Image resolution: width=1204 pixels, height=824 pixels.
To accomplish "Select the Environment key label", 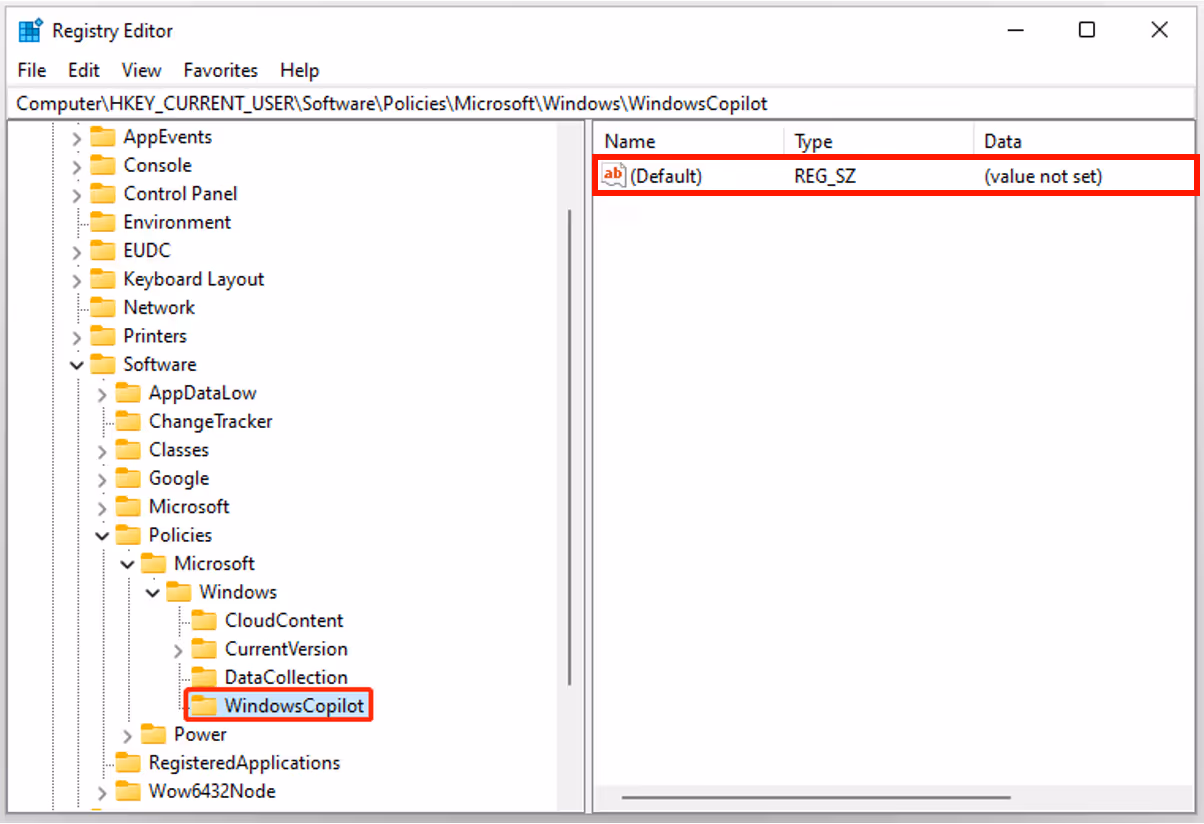I will pyautogui.click(x=177, y=222).
